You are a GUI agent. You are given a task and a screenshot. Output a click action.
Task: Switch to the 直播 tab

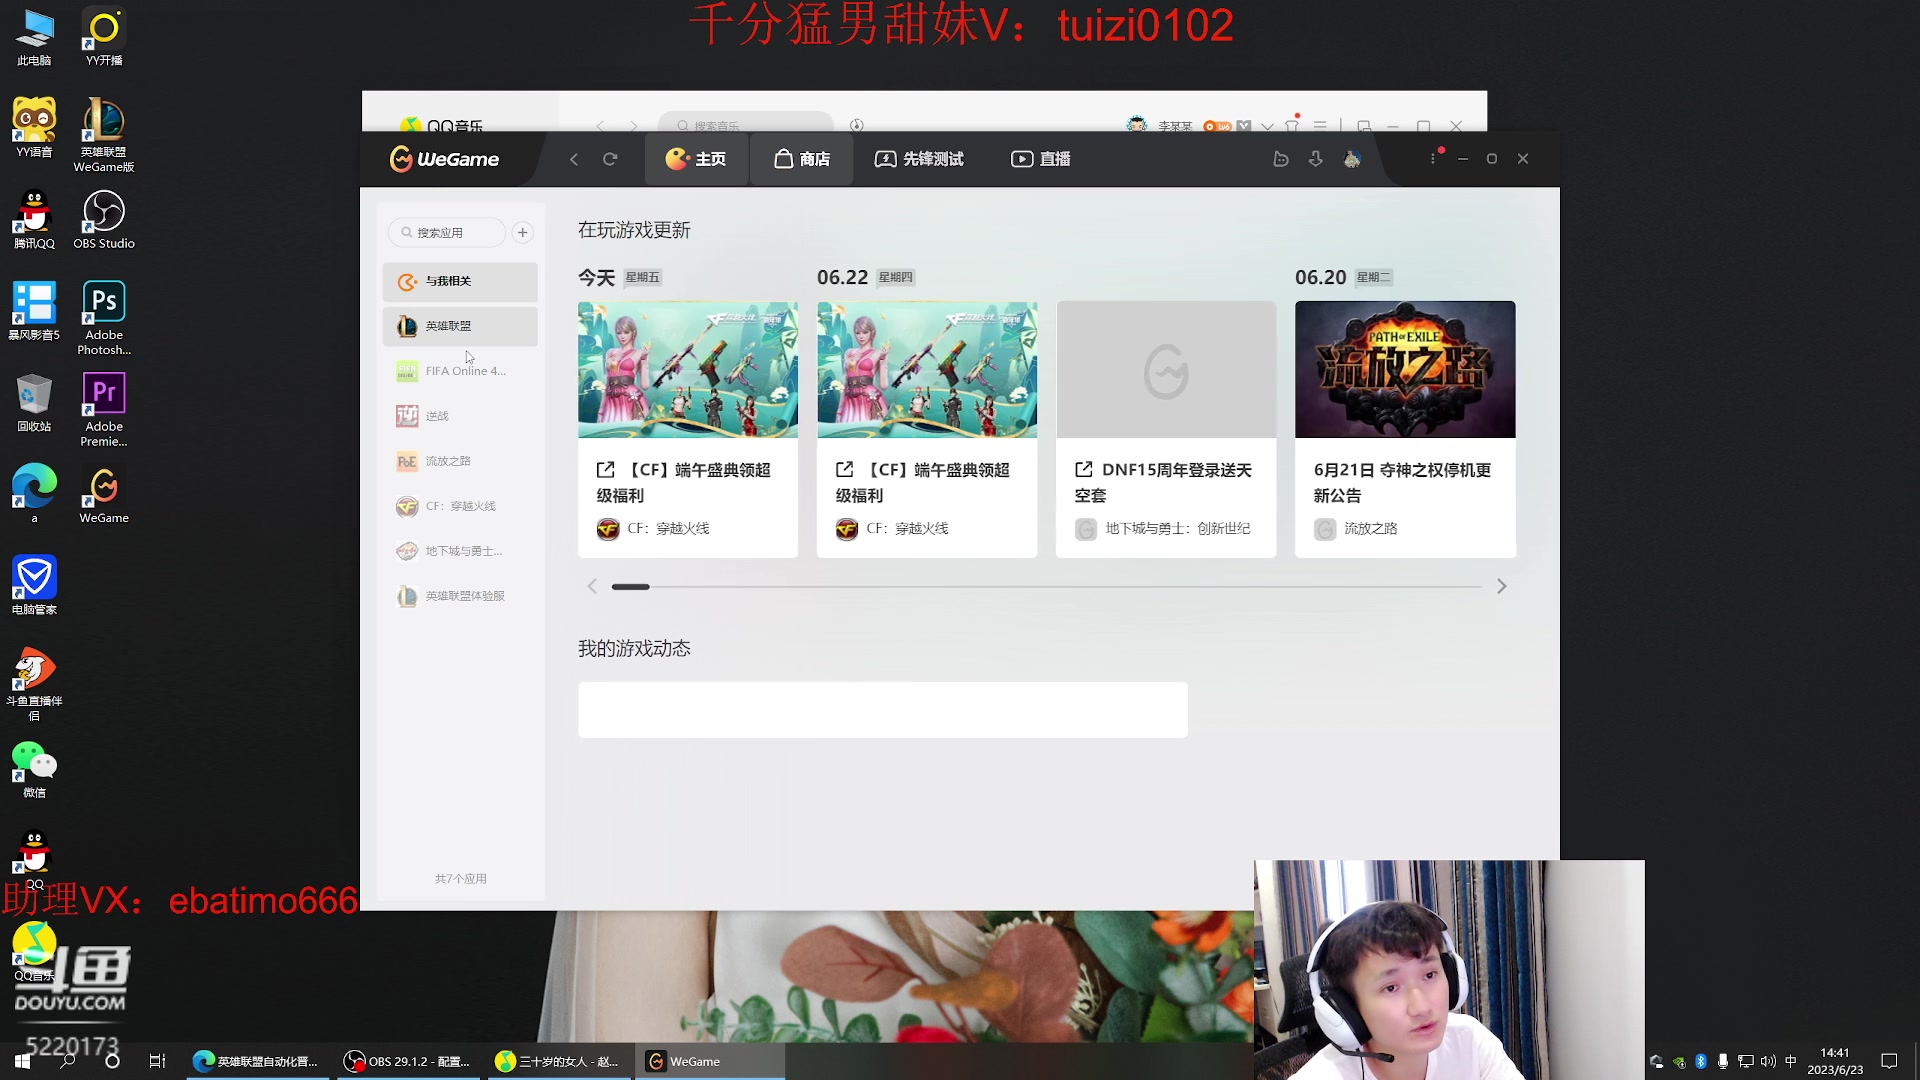pos(1040,158)
